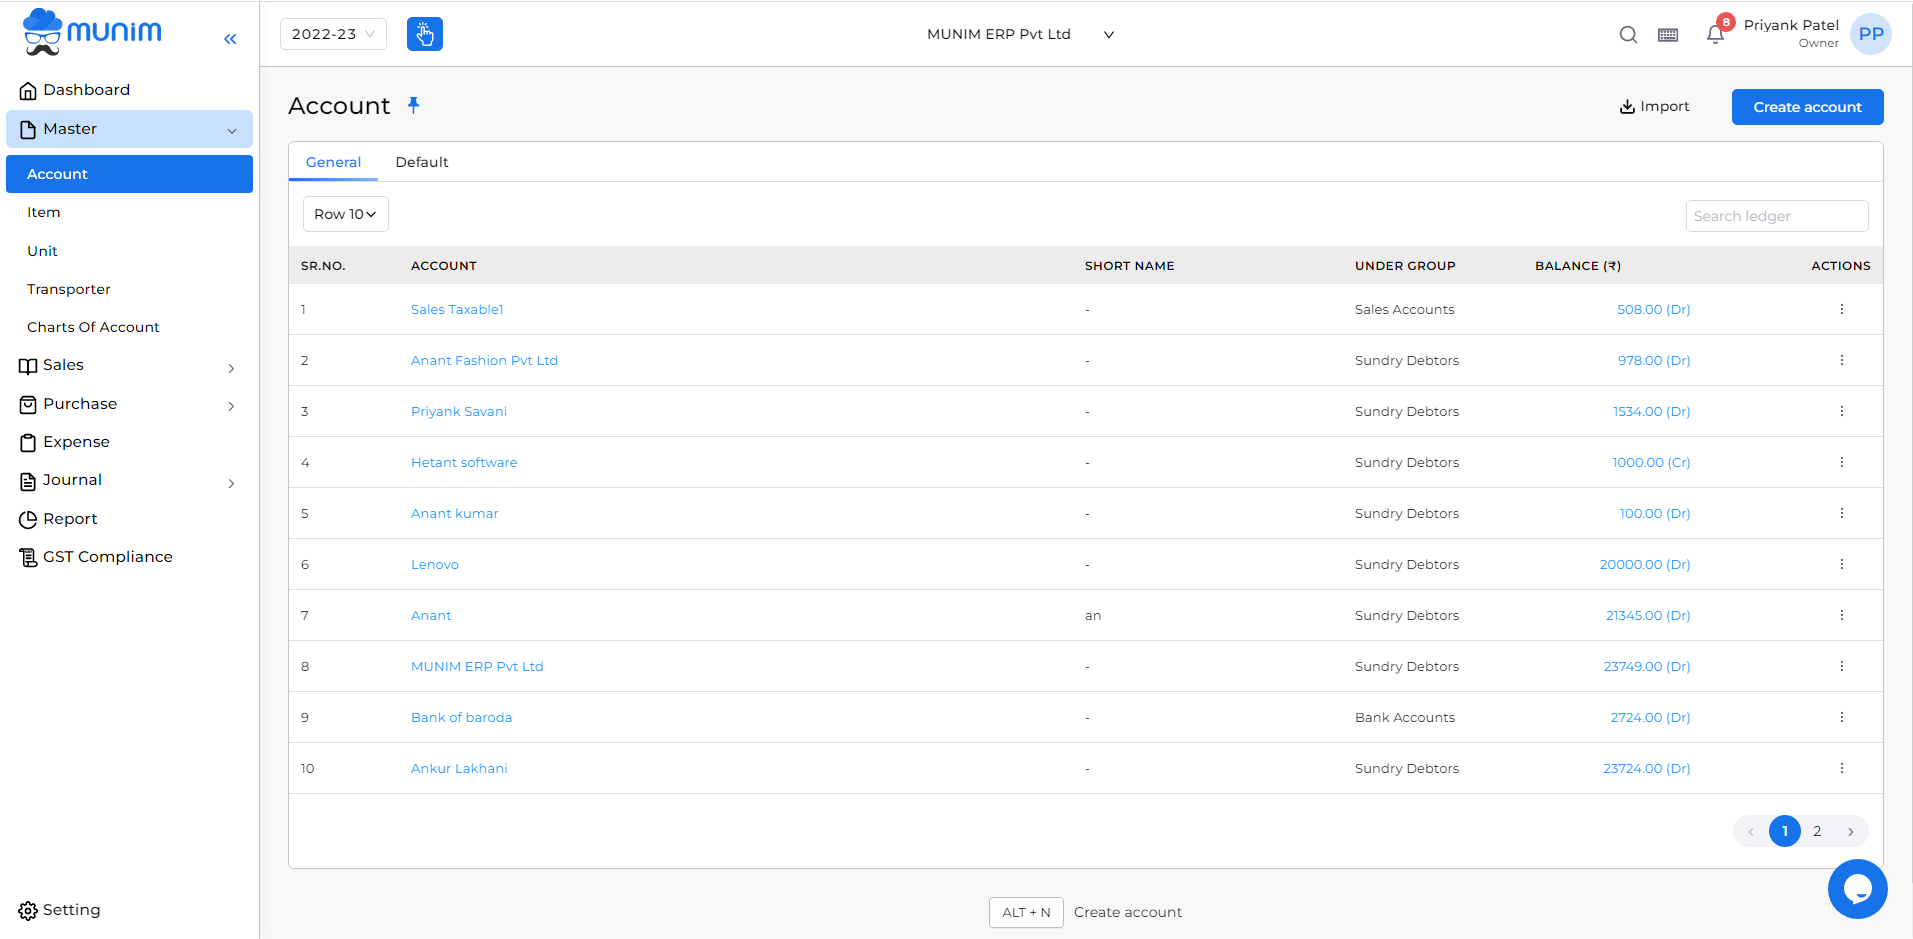Select page 1 in pagination
This screenshot has width=1913, height=939.
coord(1784,831)
